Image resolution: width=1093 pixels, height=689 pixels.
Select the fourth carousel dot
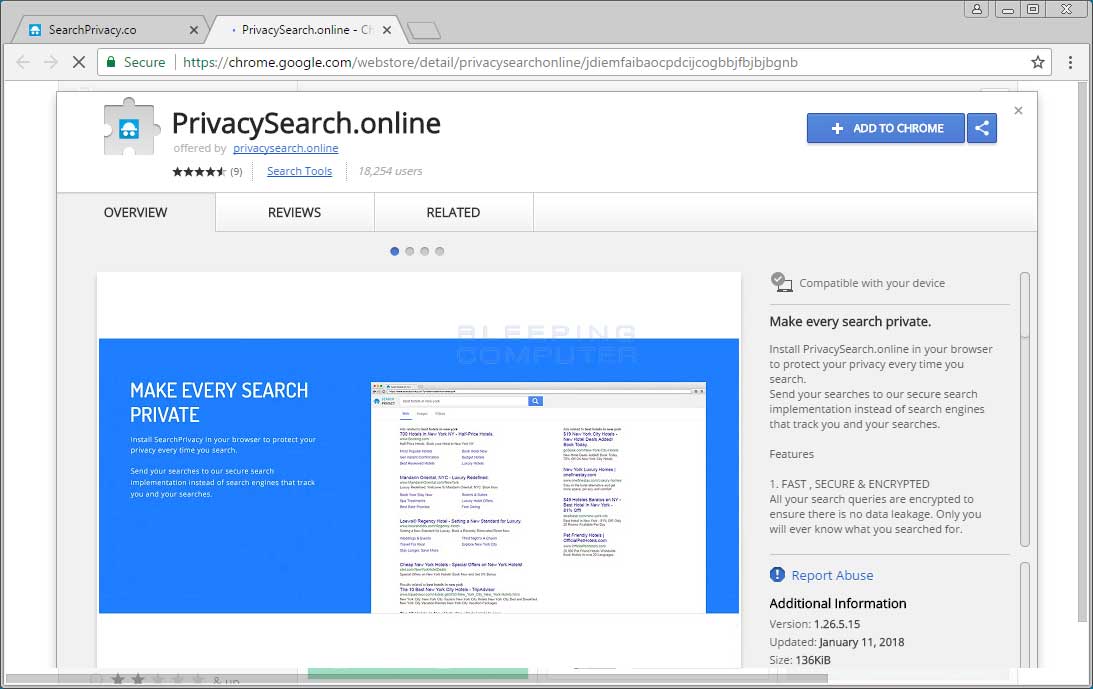tap(440, 251)
